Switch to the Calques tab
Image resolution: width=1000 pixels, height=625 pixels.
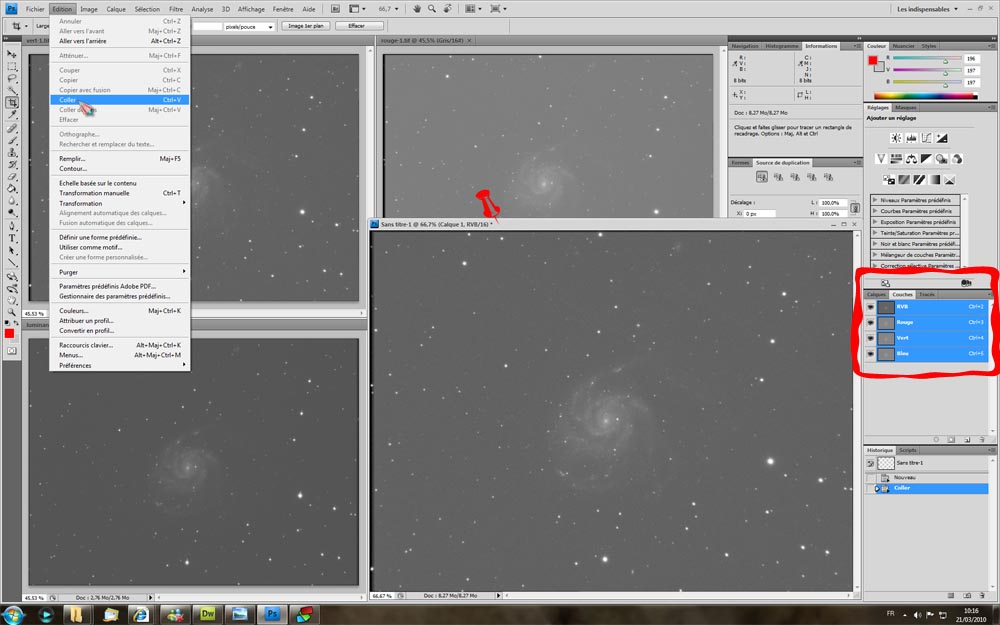(876, 295)
